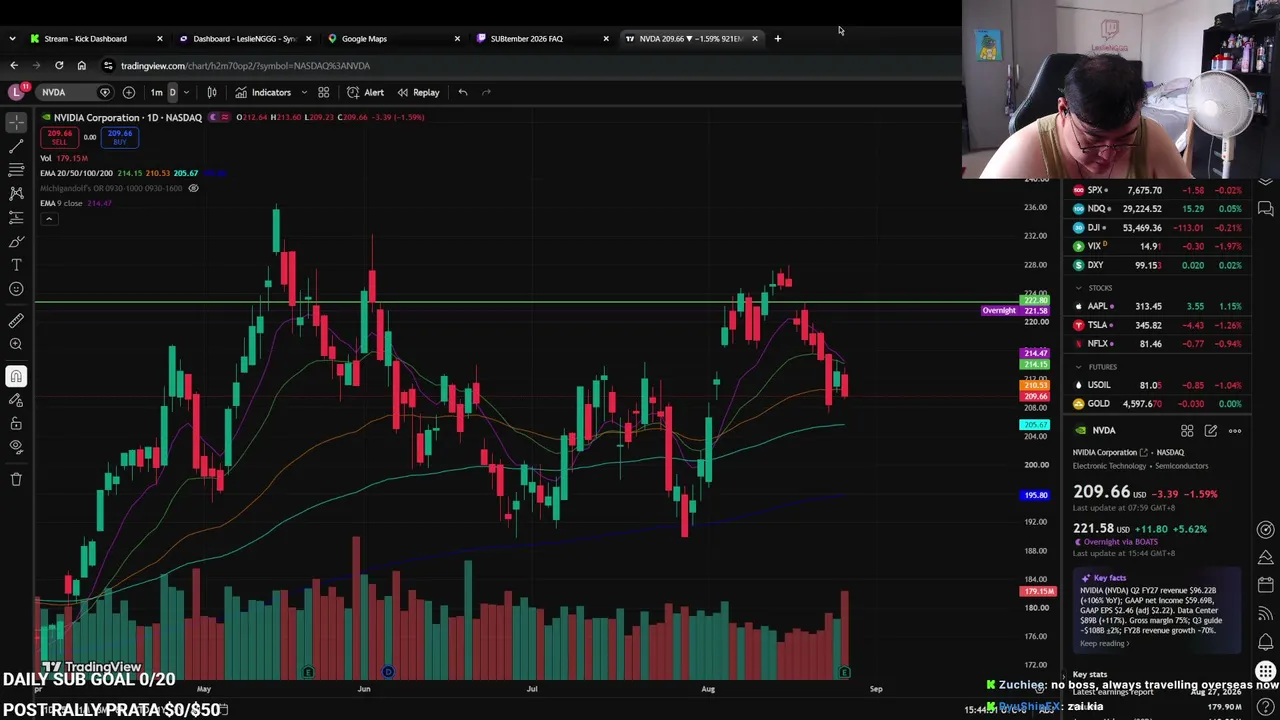Toggle visibility of Michigandolf's OR indicator
The width and height of the screenshot is (1280, 720).
pos(193,188)
